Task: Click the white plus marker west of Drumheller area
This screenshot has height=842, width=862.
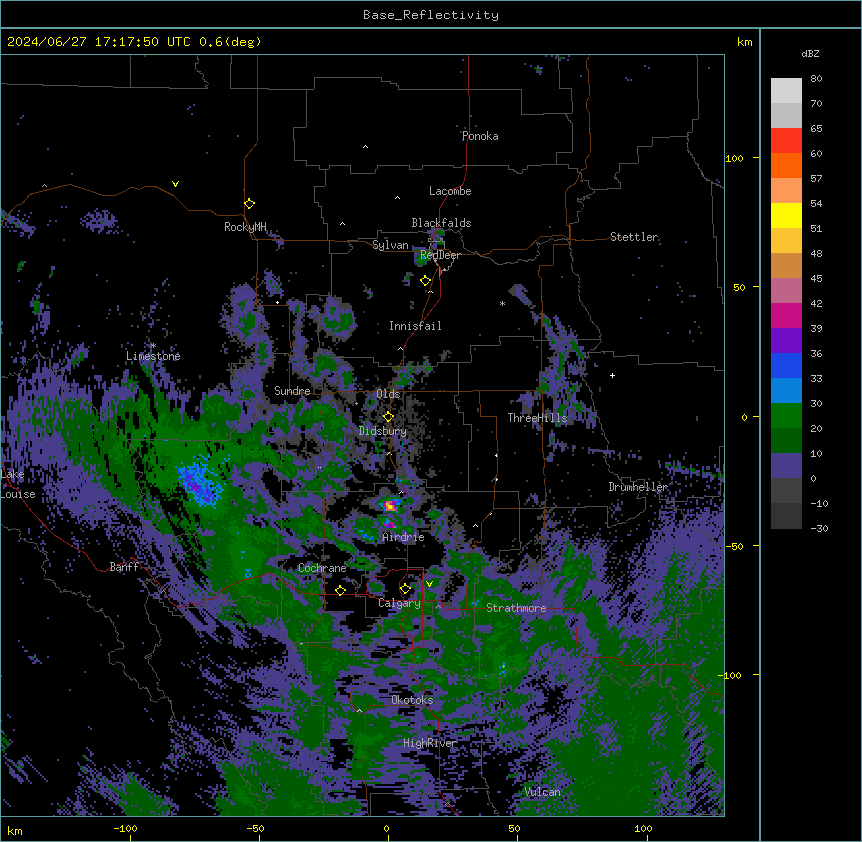Action: pos(612,375)
